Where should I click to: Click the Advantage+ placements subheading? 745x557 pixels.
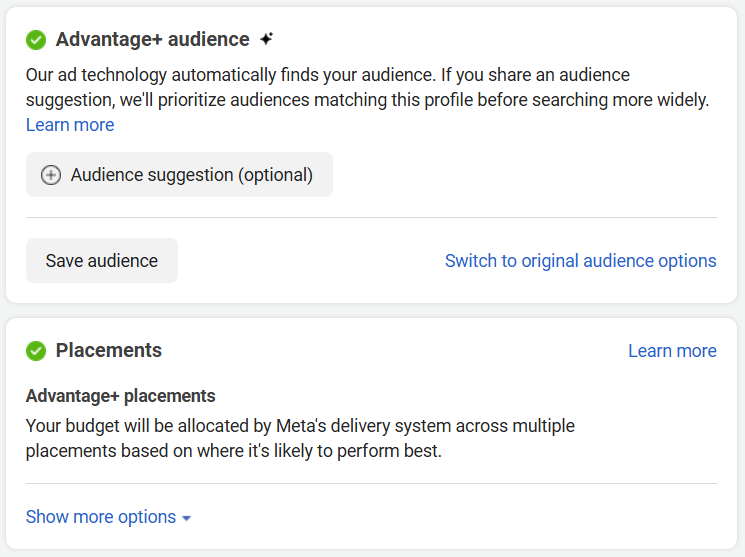(120, 396)
